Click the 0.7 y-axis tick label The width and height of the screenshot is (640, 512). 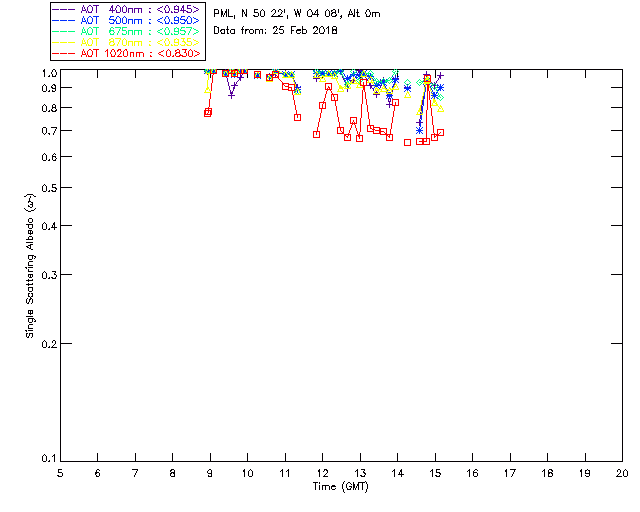49,131
